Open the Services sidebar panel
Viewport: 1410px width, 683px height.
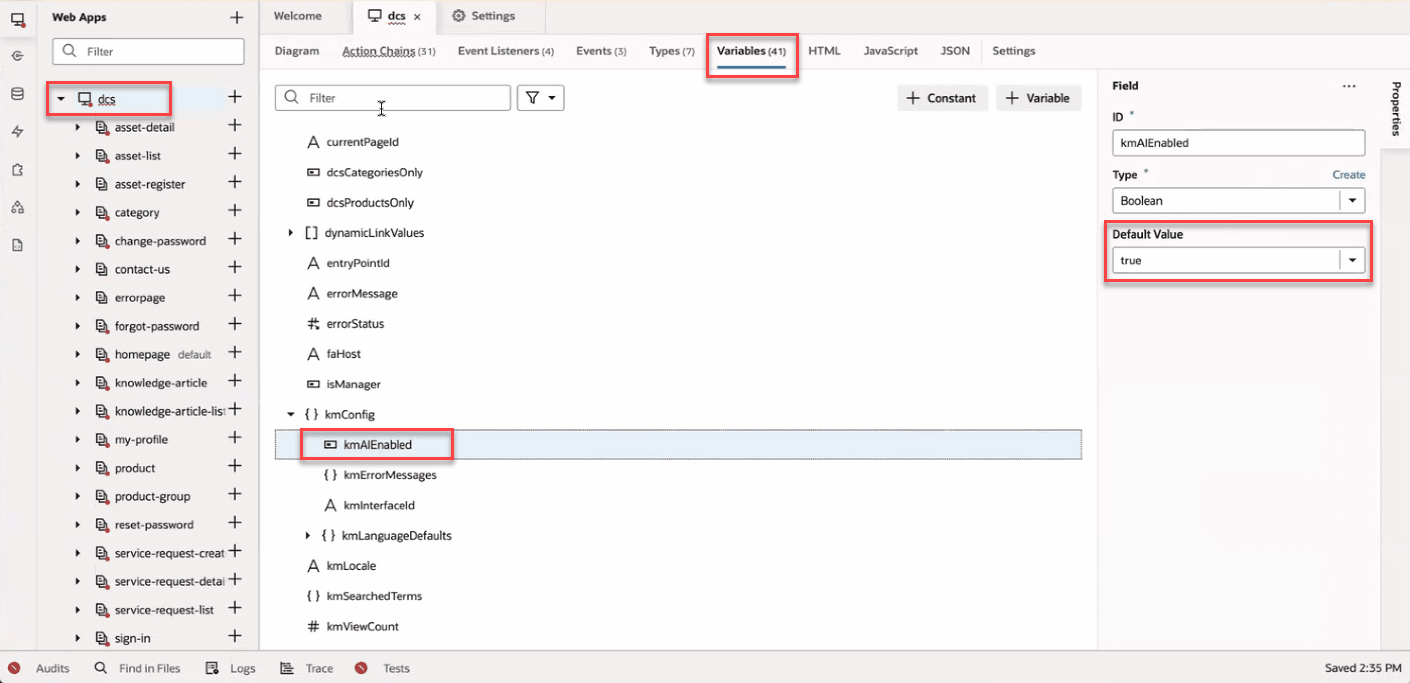point(16,130)
